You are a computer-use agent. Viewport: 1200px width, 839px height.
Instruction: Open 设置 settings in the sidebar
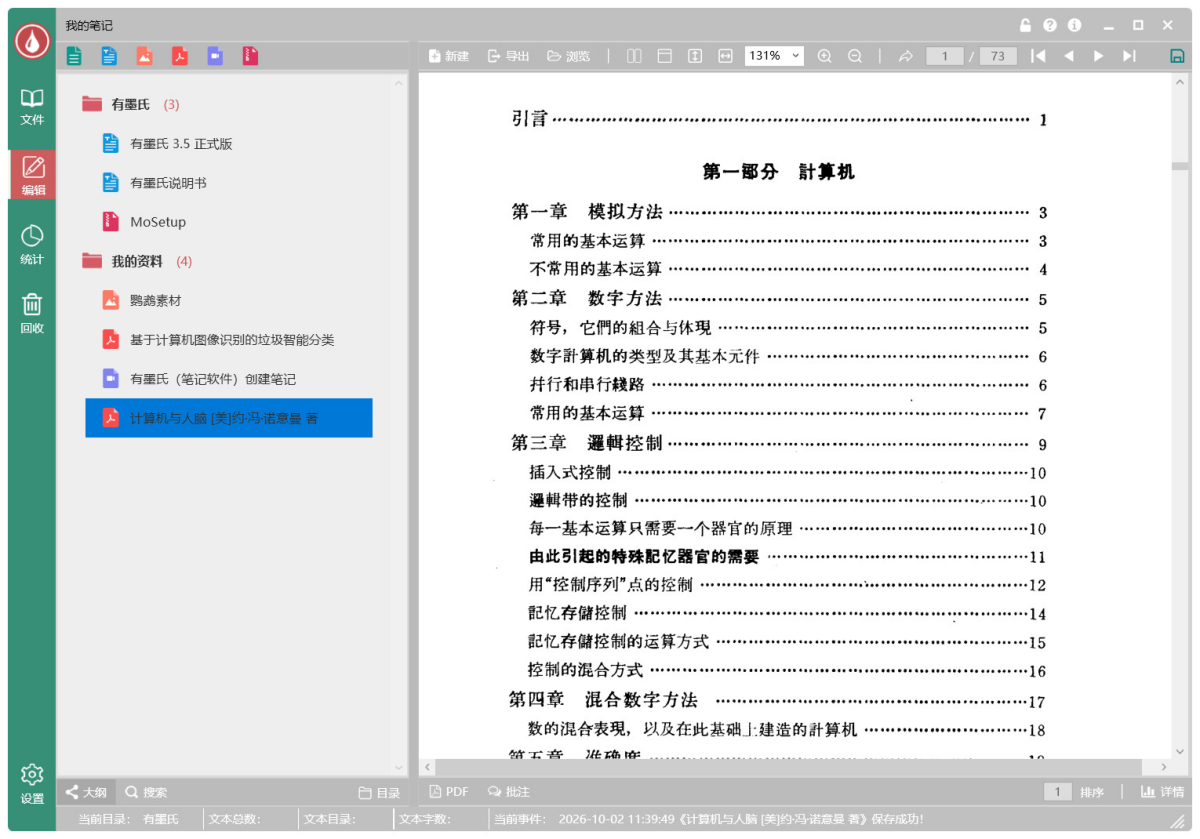32,784
